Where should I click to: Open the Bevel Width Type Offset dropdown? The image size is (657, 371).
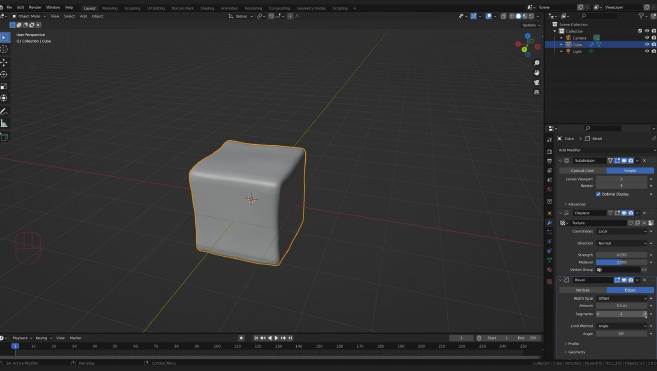[x=621, y=298]
